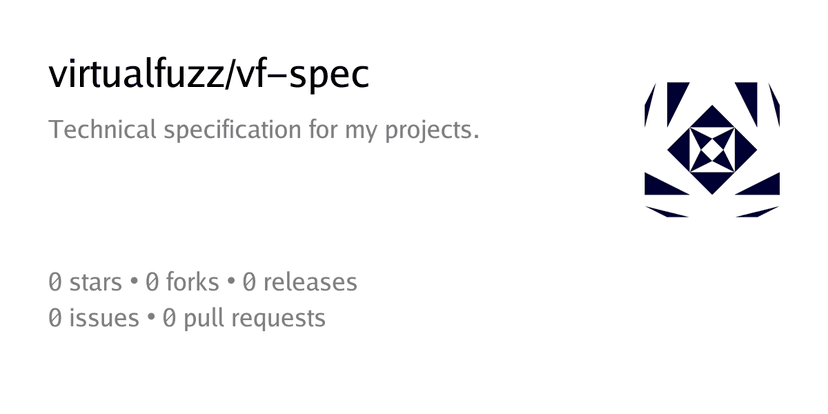The width and height of the screenshot is (828, 414).
Task: Click the "virtualfuzz" owner name in the title
Action: tap(134, 76)
